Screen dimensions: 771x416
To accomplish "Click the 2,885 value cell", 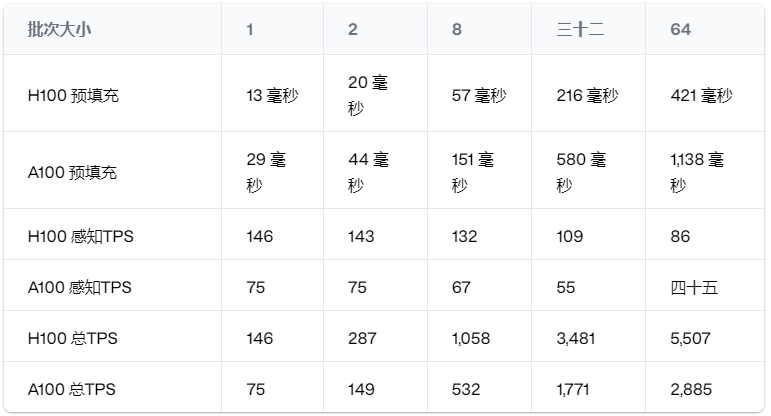I will 690,389.
